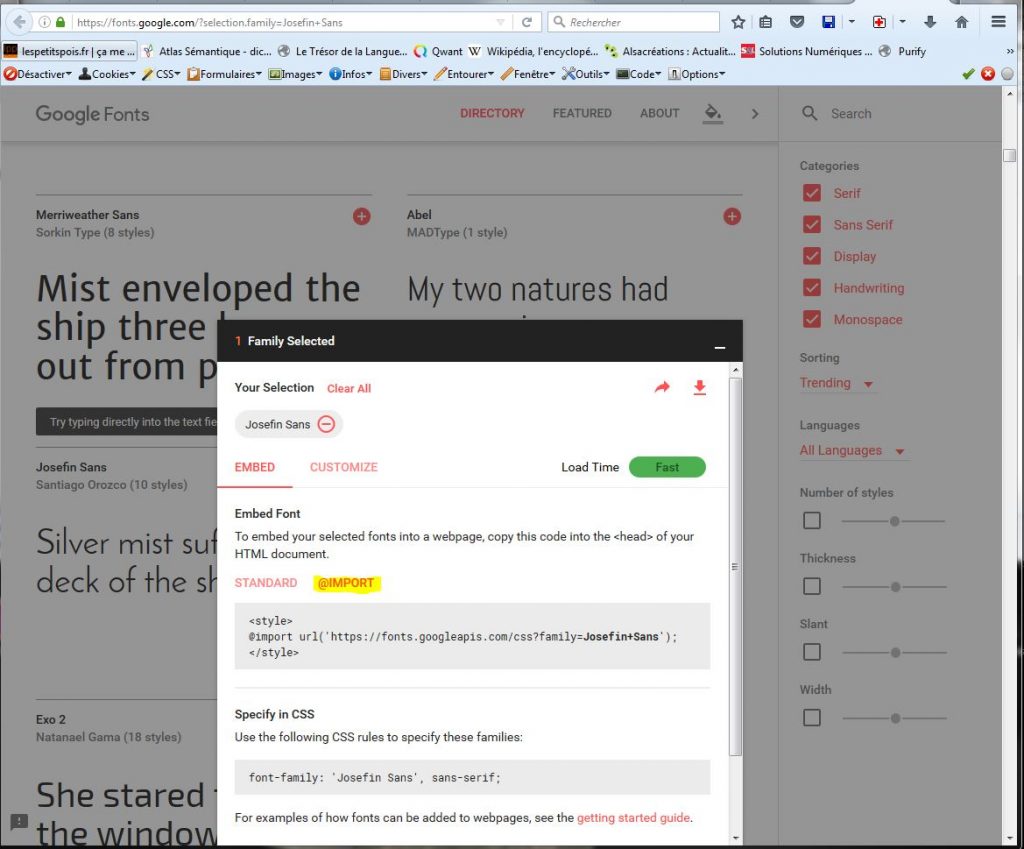The image size is (1024, 849).
Task: Add Abel font with plus icon
Action: tap(732, 216)
